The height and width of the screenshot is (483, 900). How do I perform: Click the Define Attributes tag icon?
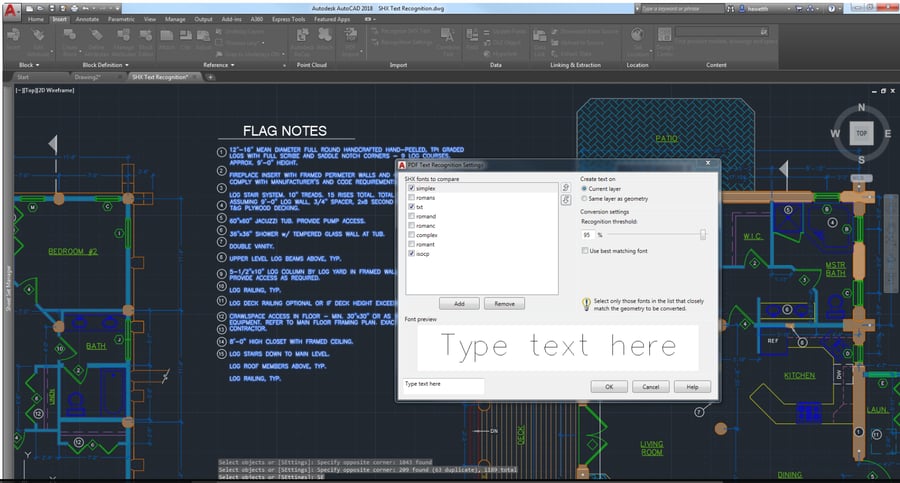coord(96,35)
